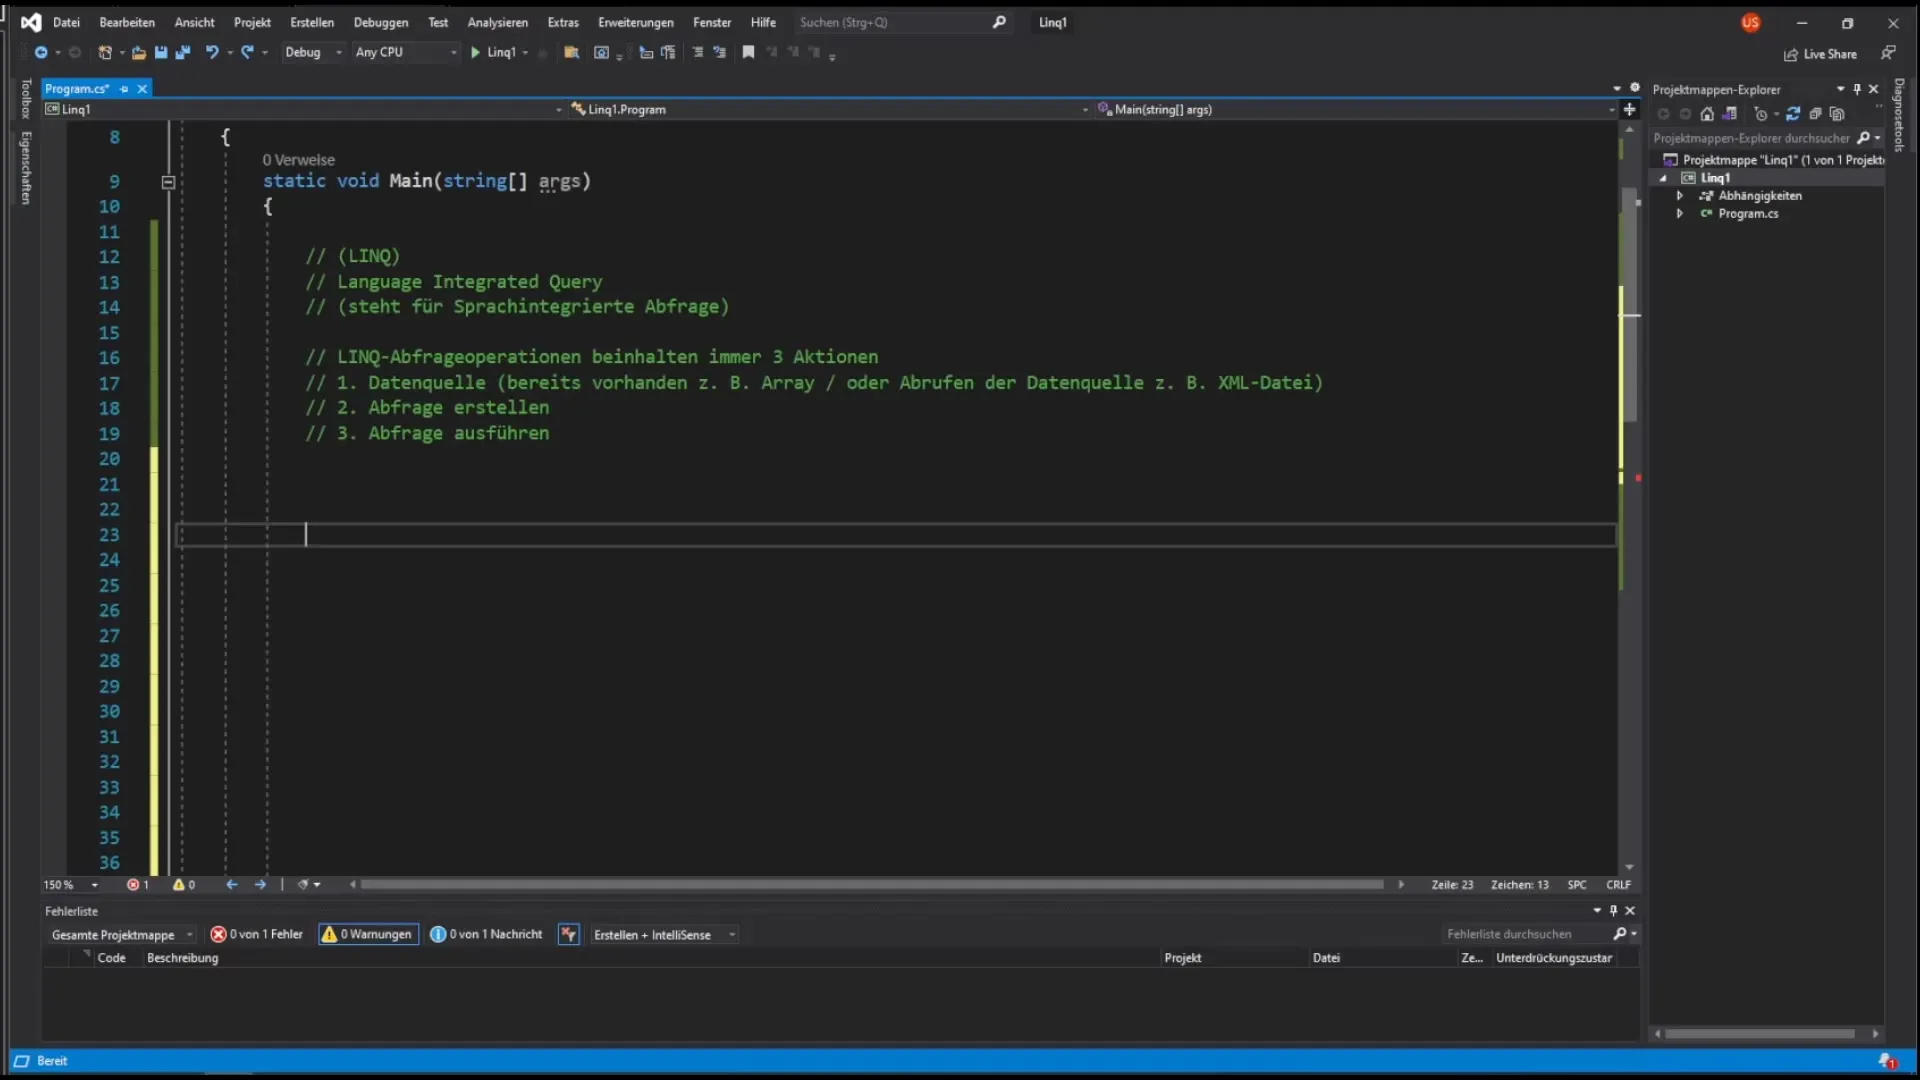Toggle the 0 von 1 Fehler filter
1920x1080 pixels.
256,934
